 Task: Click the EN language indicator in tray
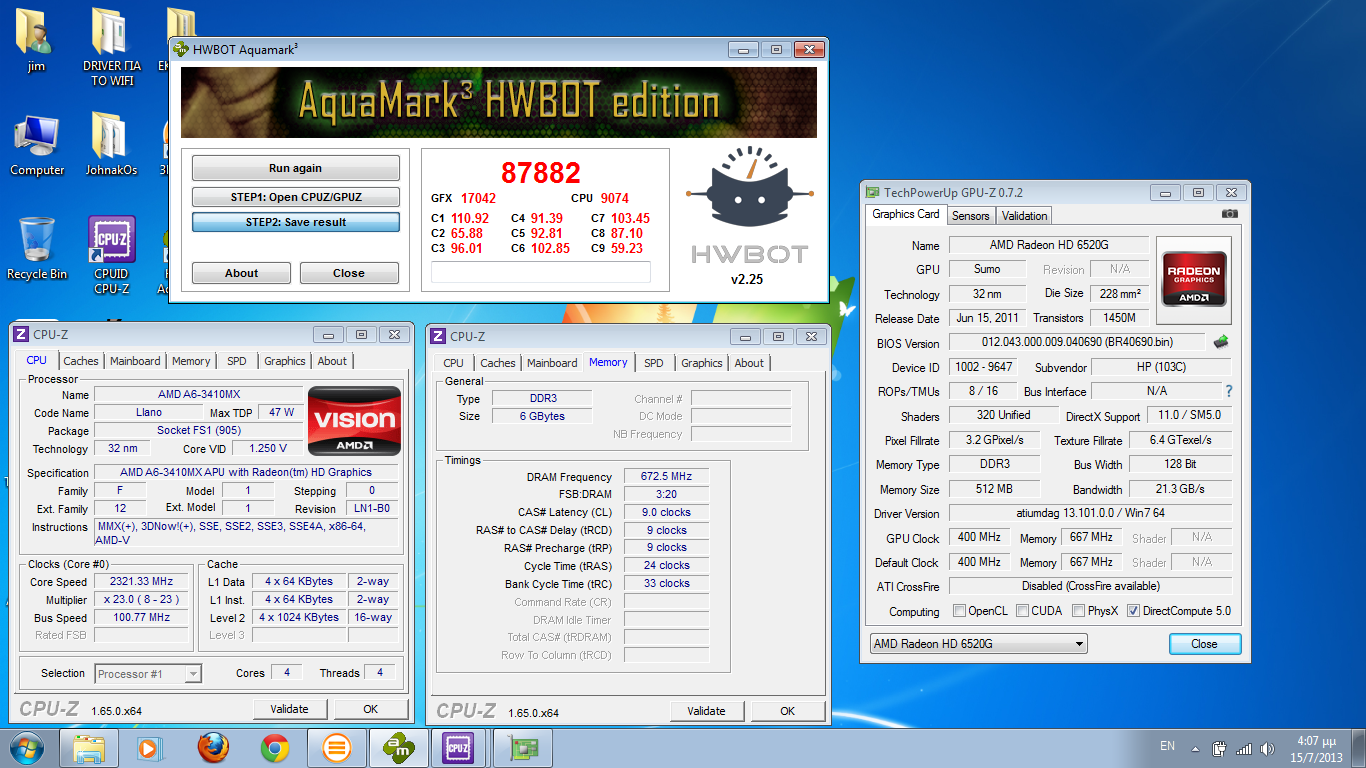pos(1167,746)
